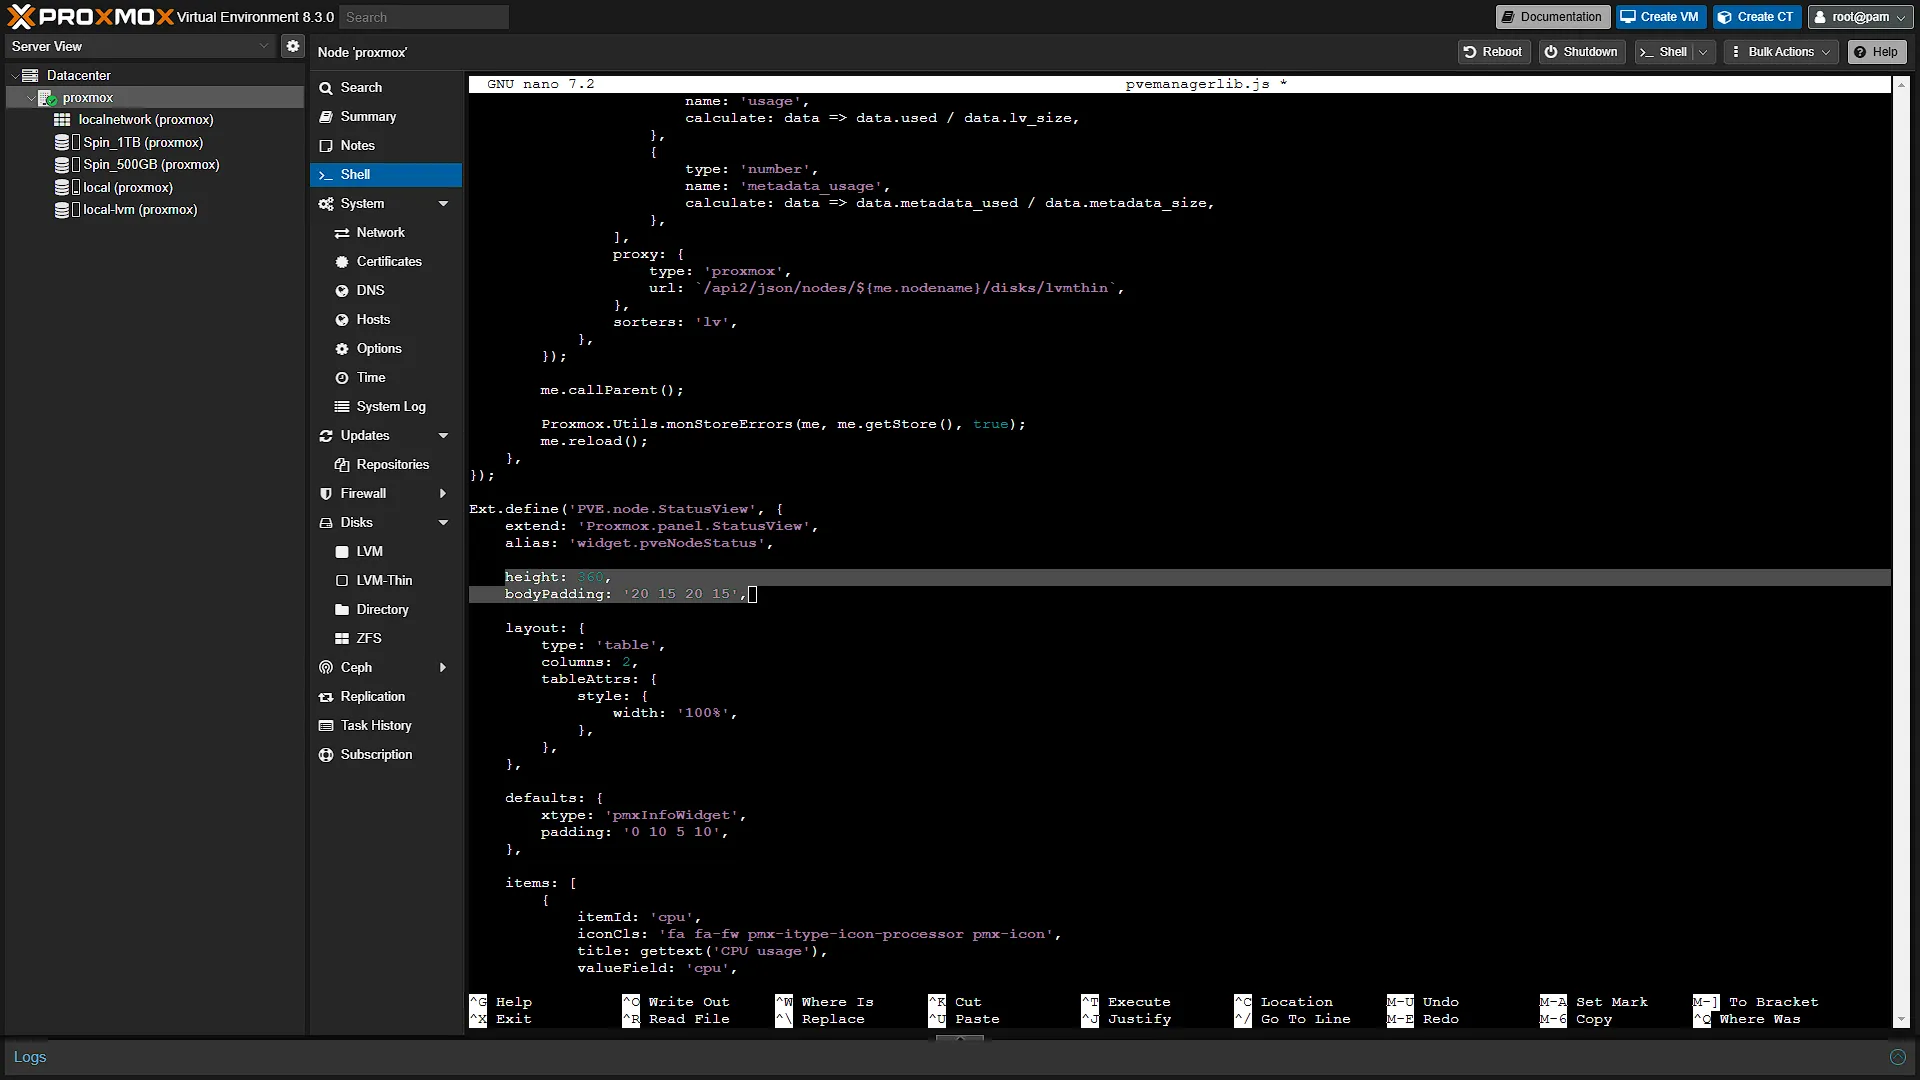Collapse the System section arrow
The image size is (1920, 1080).
tap(443, 204)
